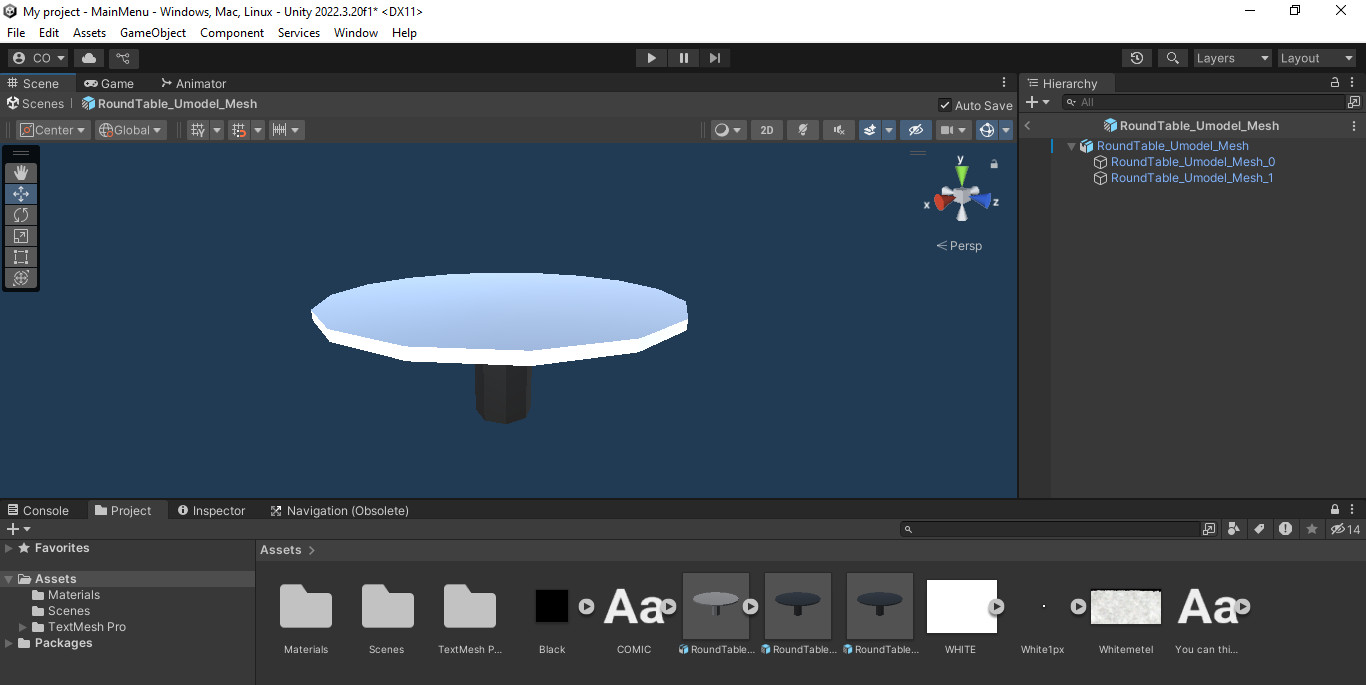Image resolution: width=1366 pixels, height=685 pixels.
Task: Select the Scale tool
Action: [20, 235]
